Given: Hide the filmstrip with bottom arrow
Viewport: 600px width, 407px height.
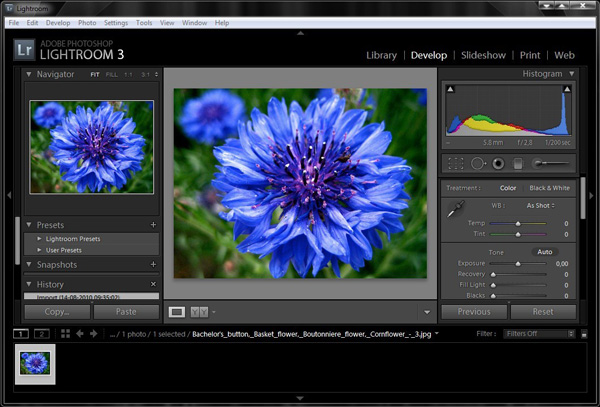Looking at the screenshot, I should pos(300,399).
